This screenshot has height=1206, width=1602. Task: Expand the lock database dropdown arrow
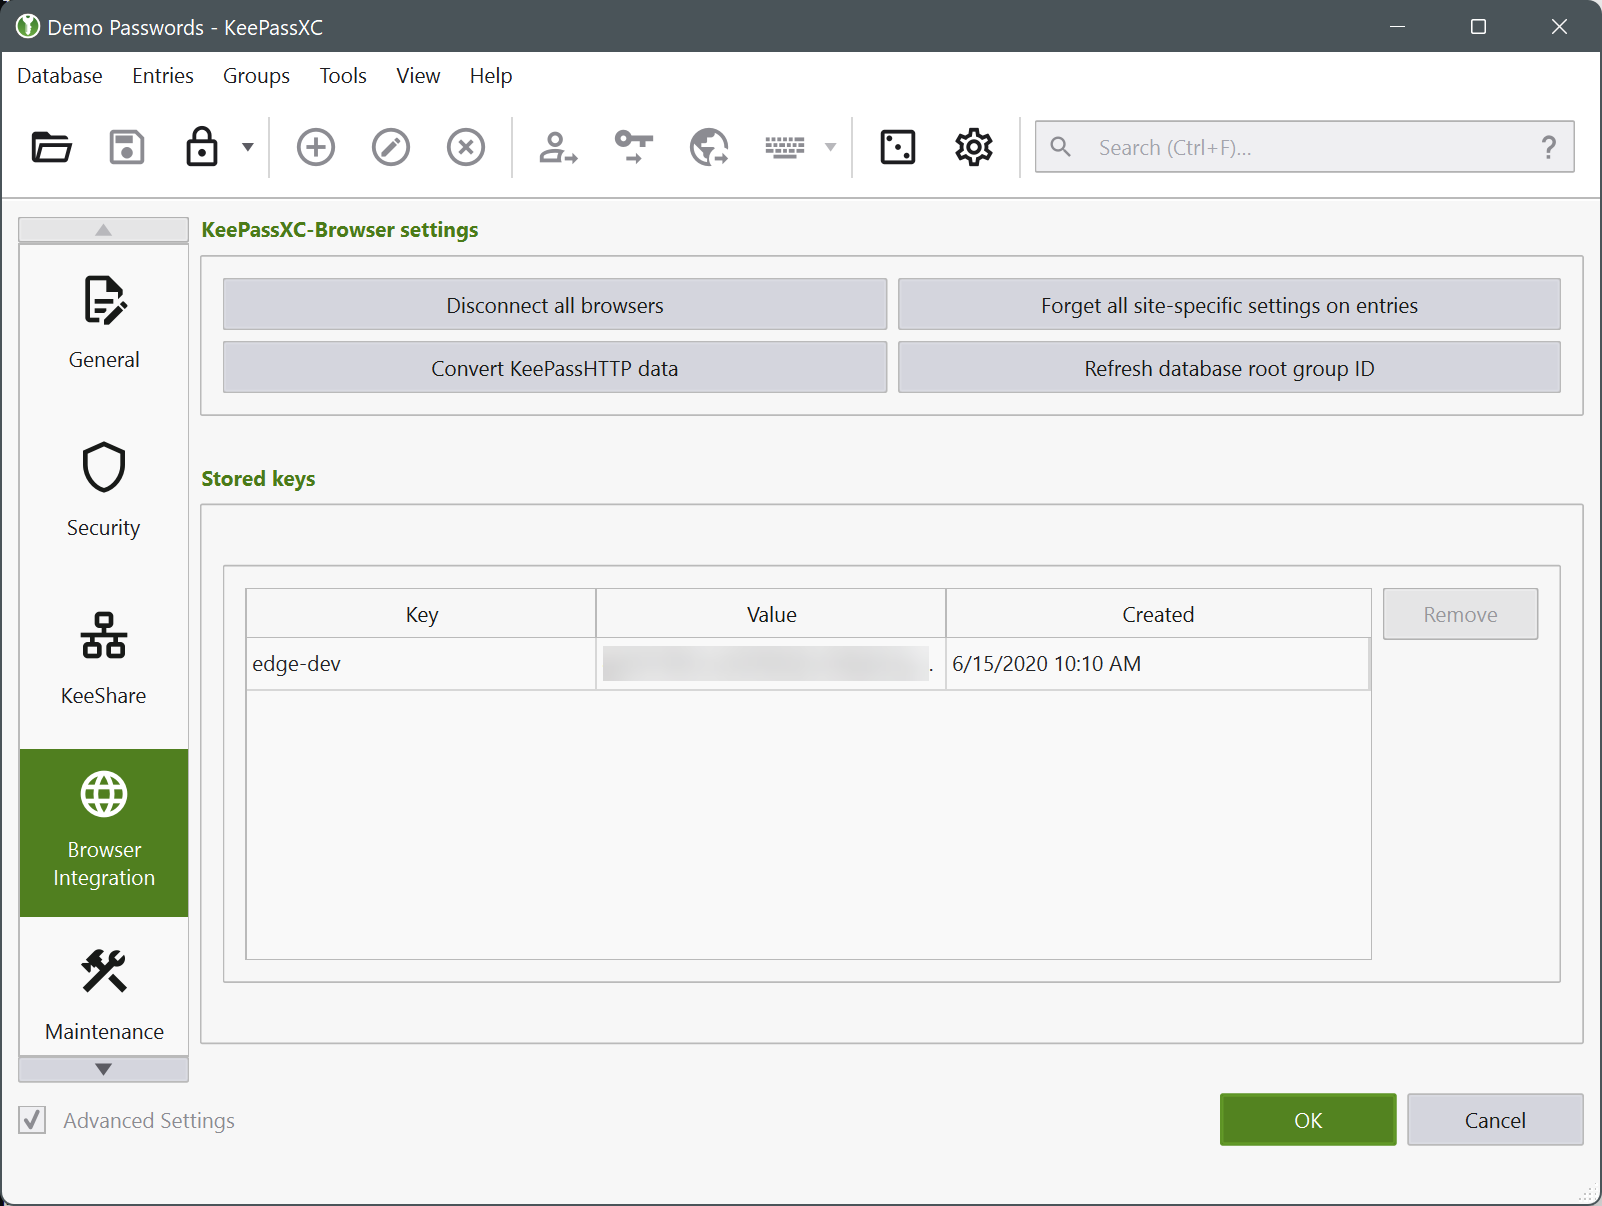pos(248,147)
